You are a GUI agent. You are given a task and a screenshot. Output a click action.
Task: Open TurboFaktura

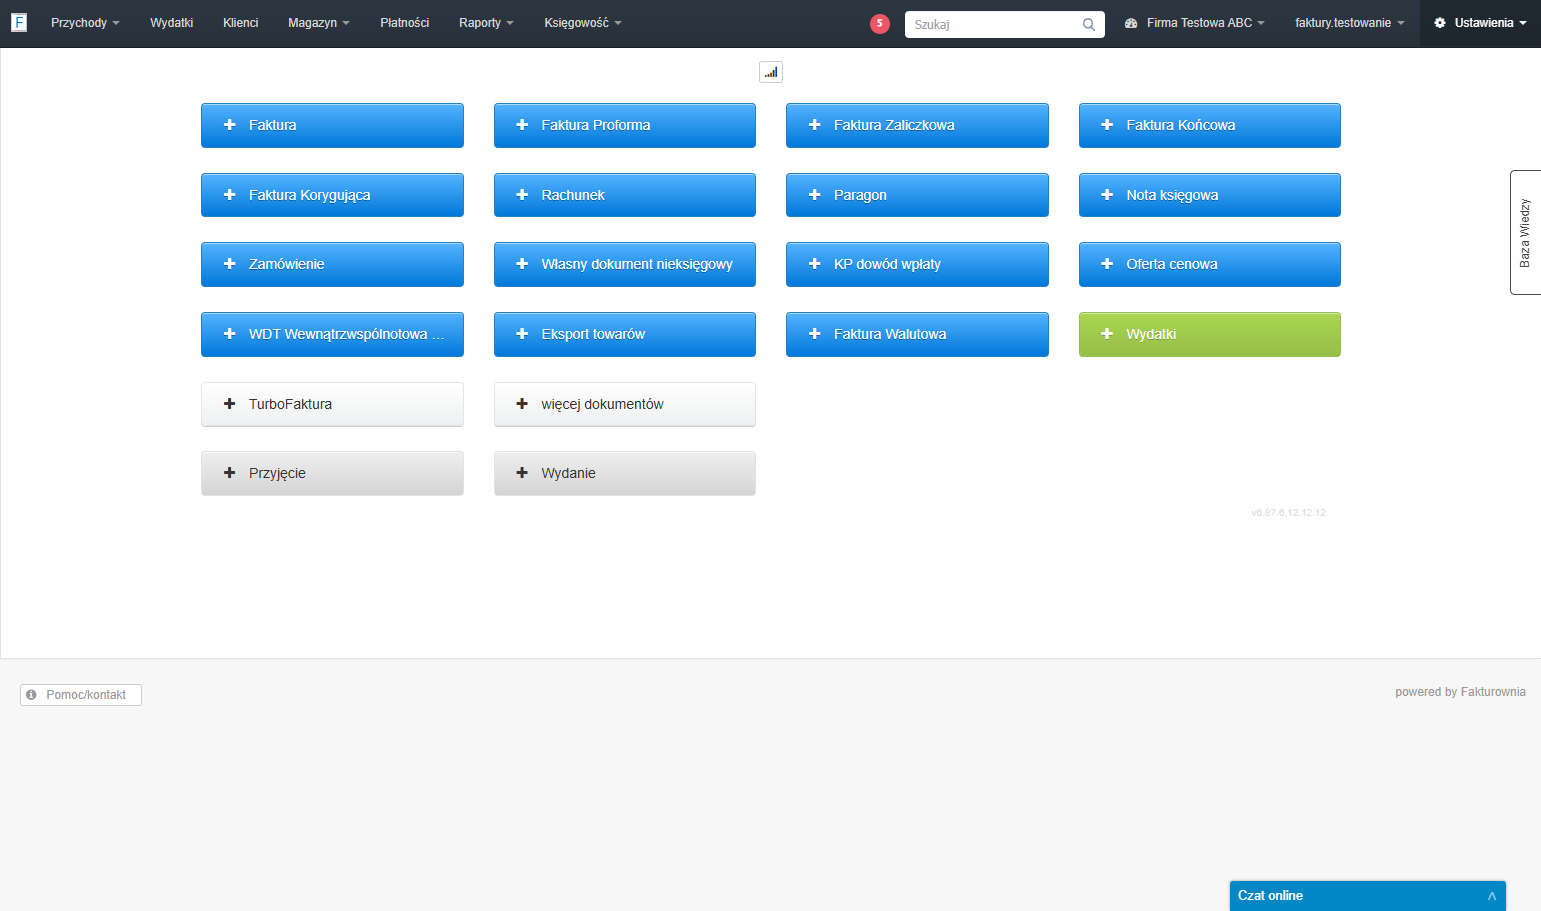332,404
